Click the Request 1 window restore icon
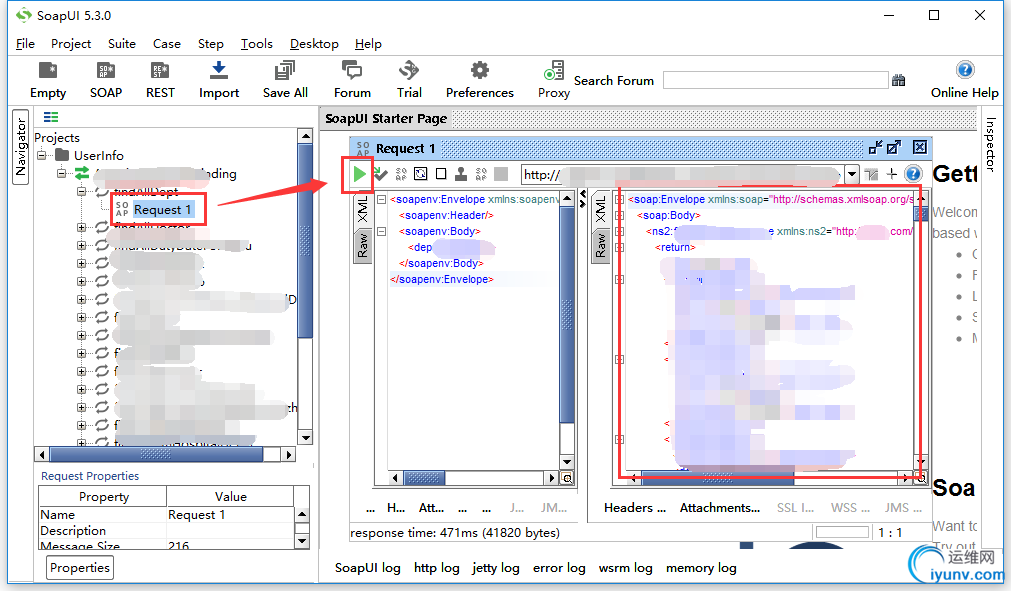The height and width of the screenshot is (591, 1011). (x=875, y=148)
